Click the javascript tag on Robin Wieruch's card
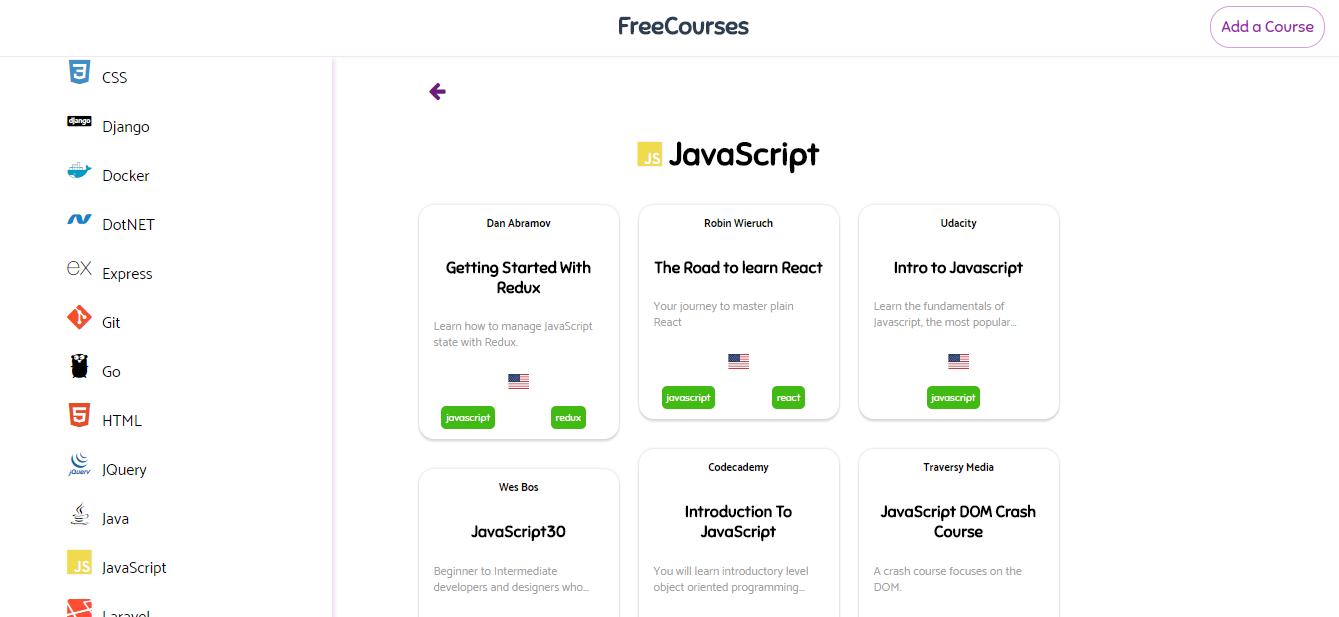Viewport: 1339px width, 617px height. 688,397
